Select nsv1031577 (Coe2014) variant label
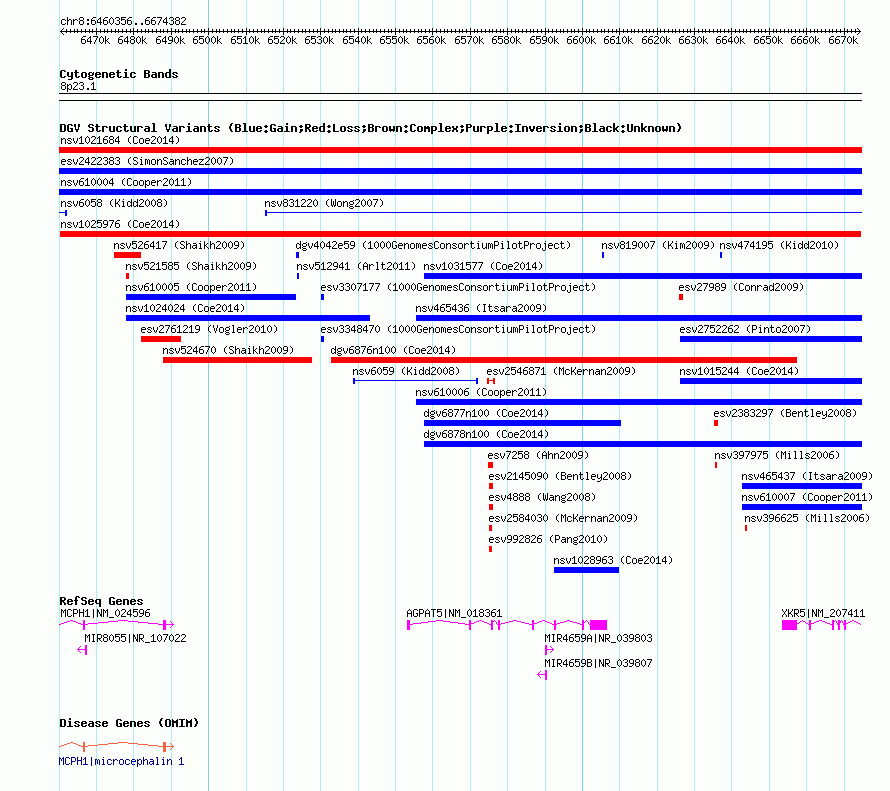Screen dimensions: 890x791 483,266
